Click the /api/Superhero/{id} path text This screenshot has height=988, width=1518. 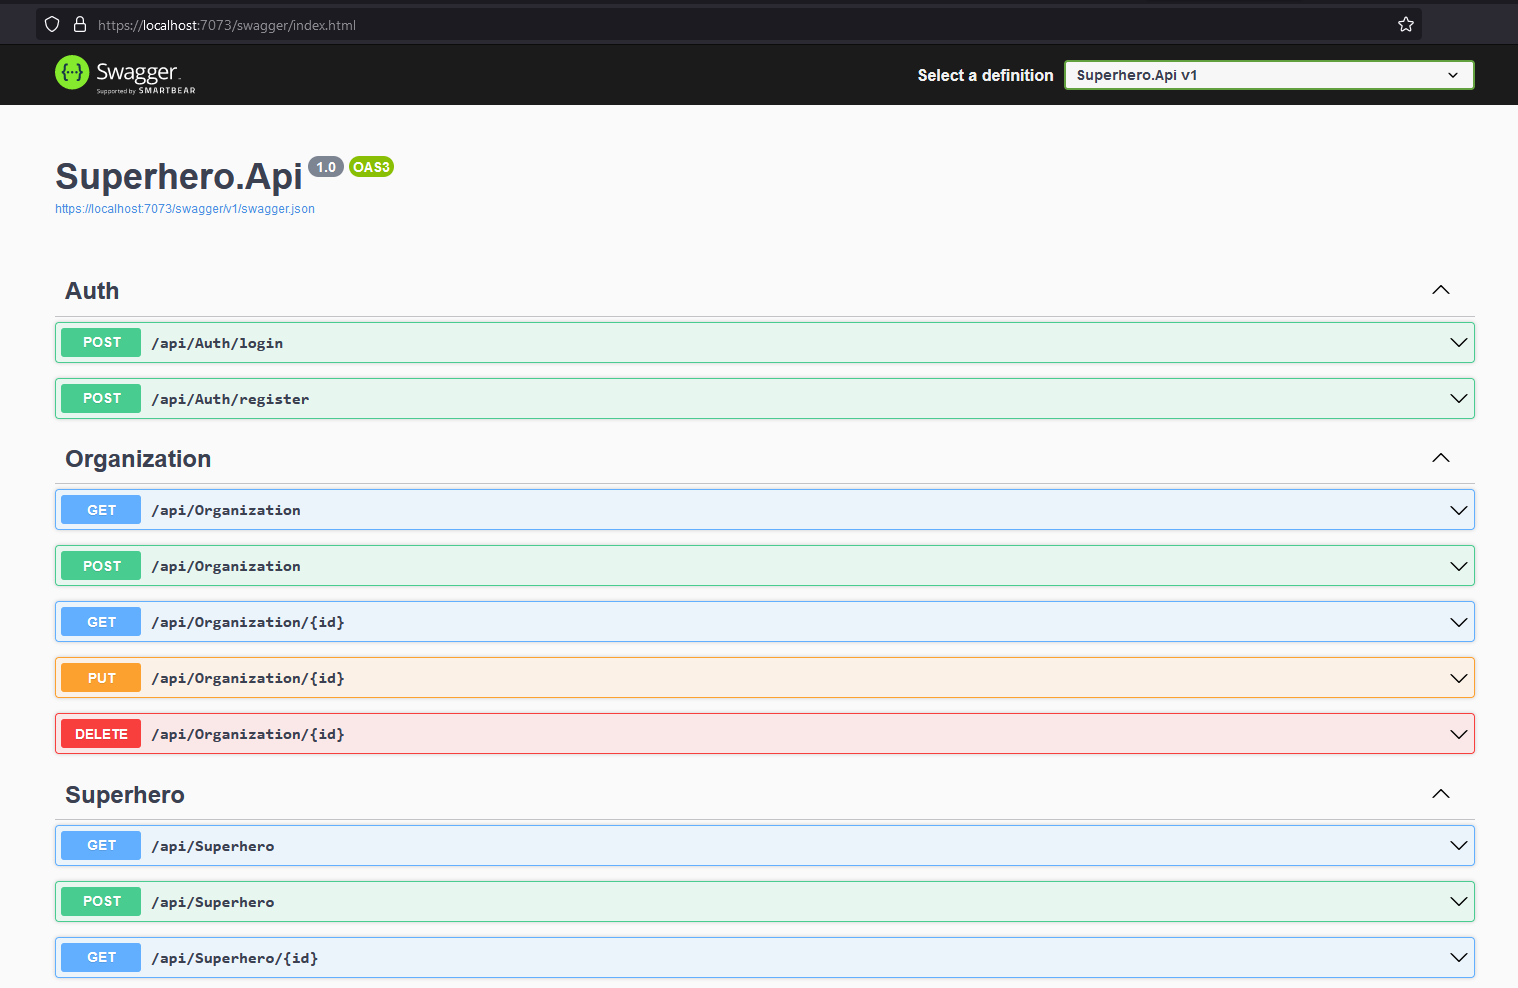235,958
